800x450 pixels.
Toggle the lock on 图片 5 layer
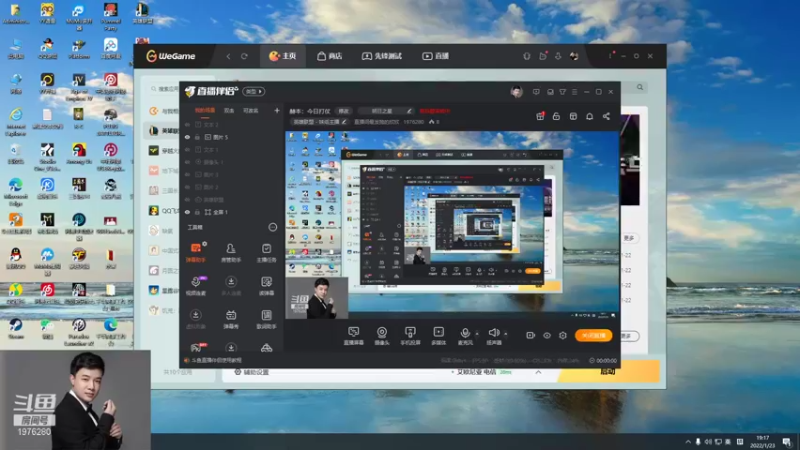pos(197,137)
